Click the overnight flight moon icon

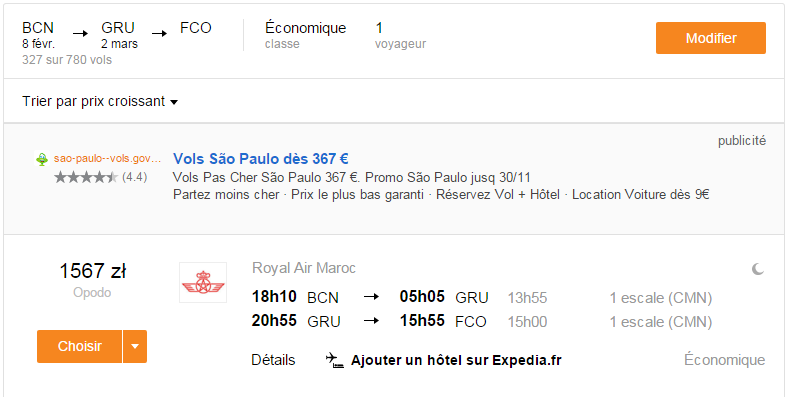pyautogui.click(x=758, y=269)
